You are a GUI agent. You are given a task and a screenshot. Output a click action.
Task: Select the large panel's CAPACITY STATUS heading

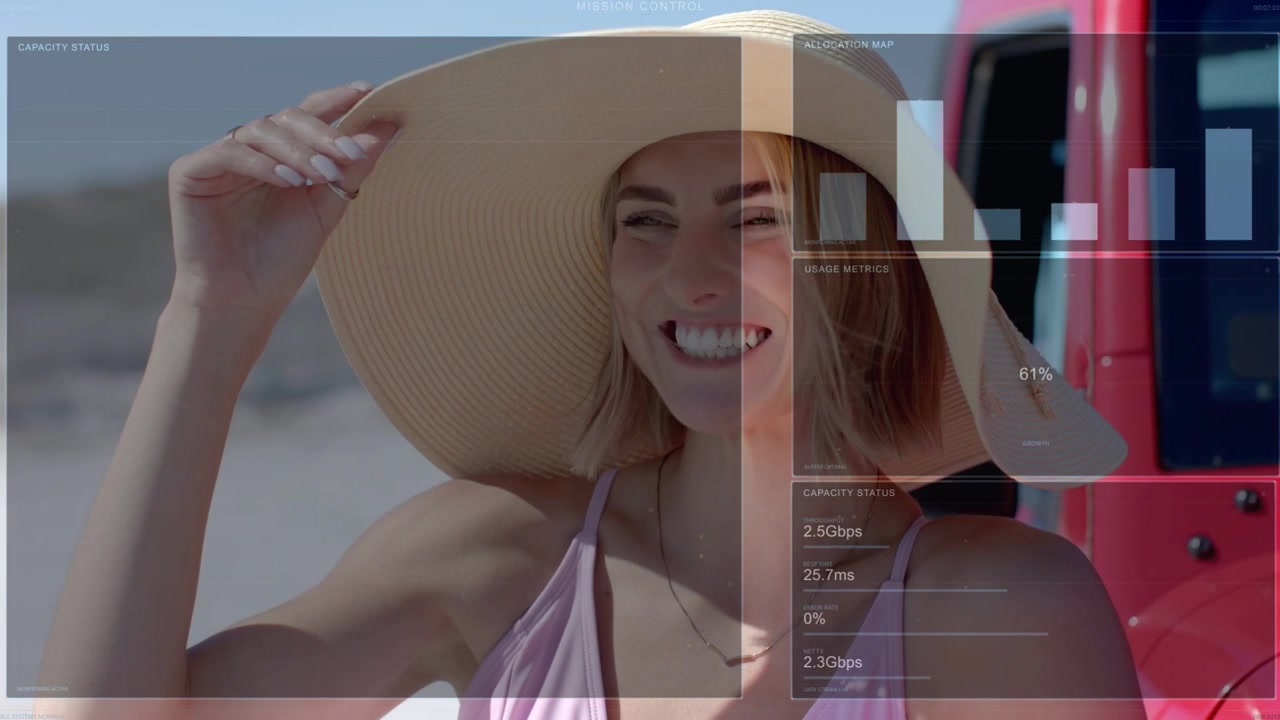(64, 47)
